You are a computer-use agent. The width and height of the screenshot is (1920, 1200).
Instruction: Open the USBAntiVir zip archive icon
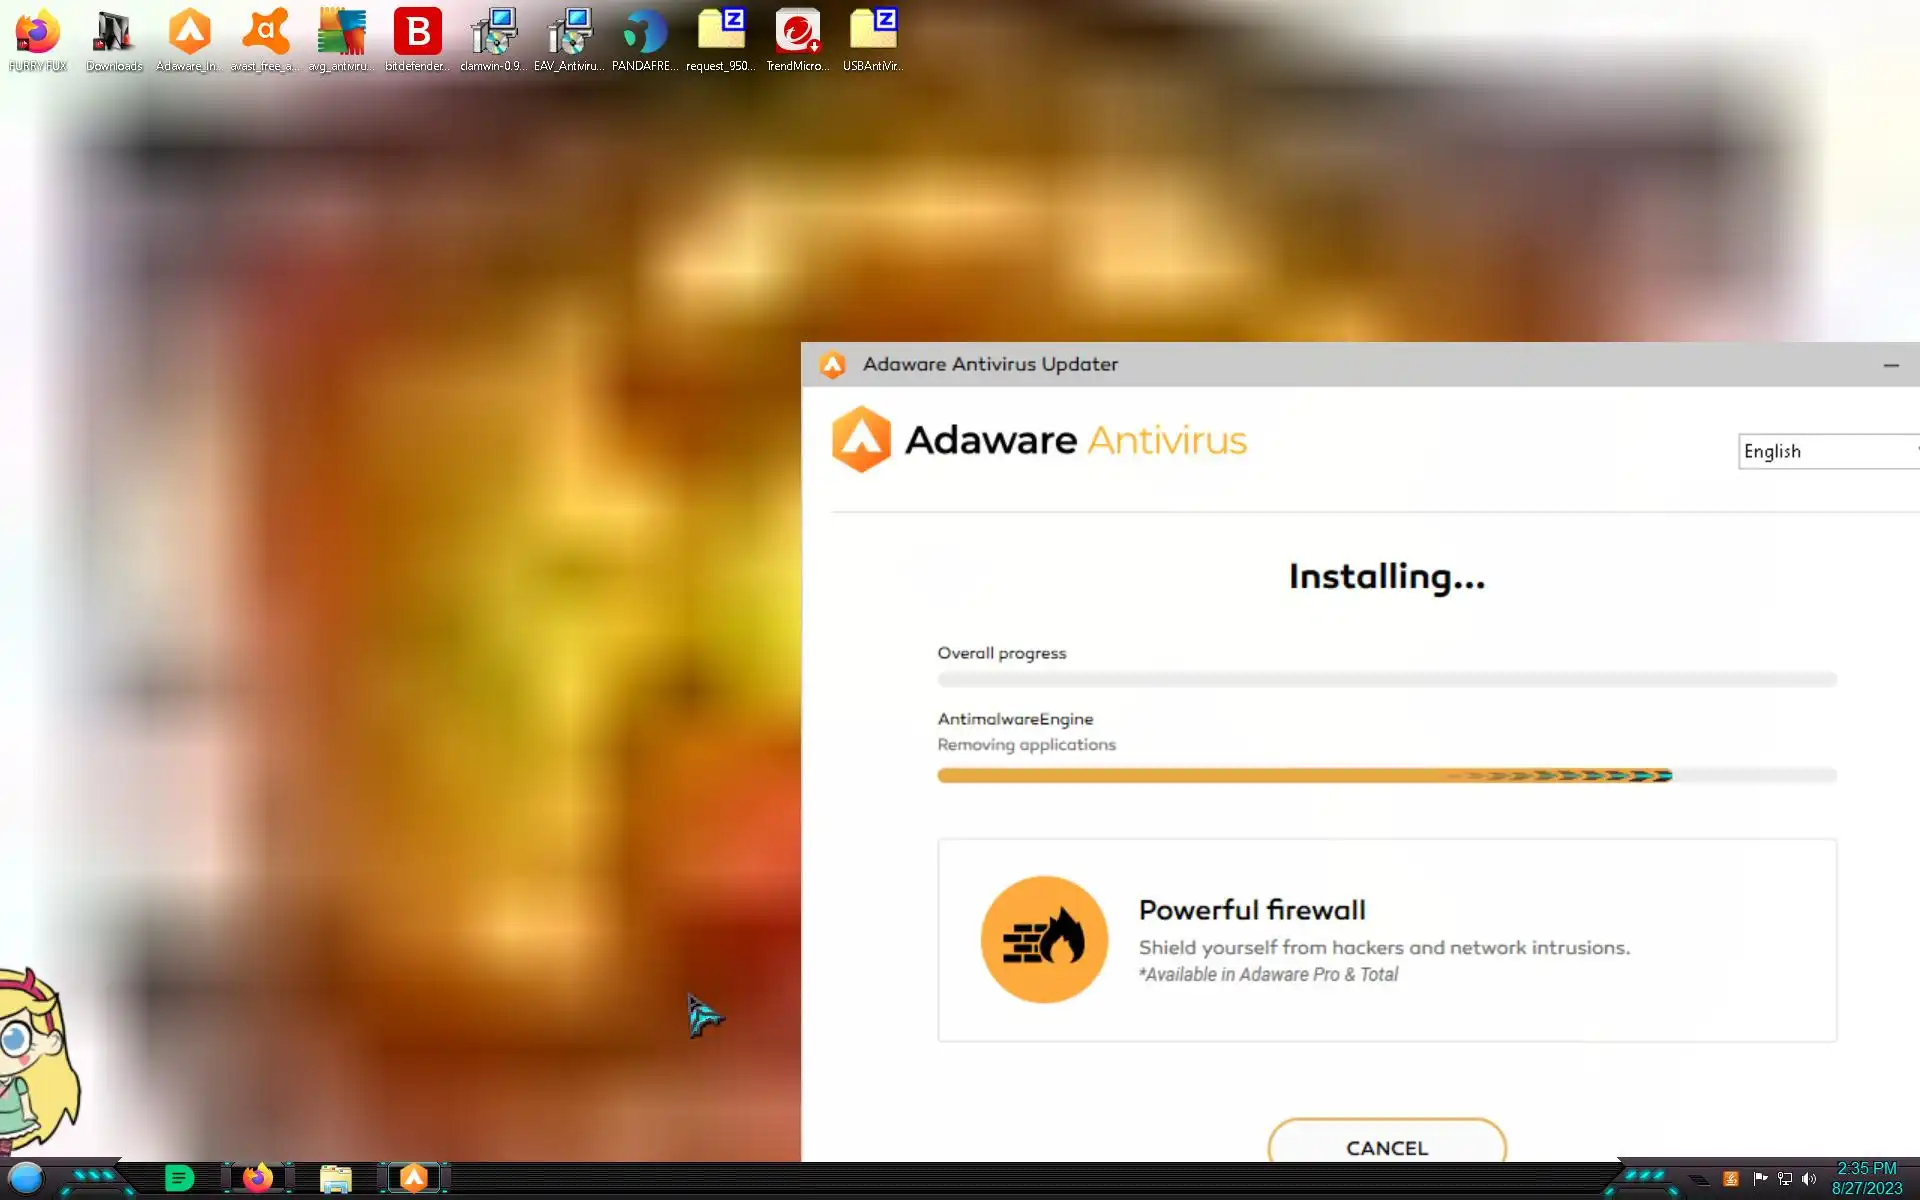(873, 34)
